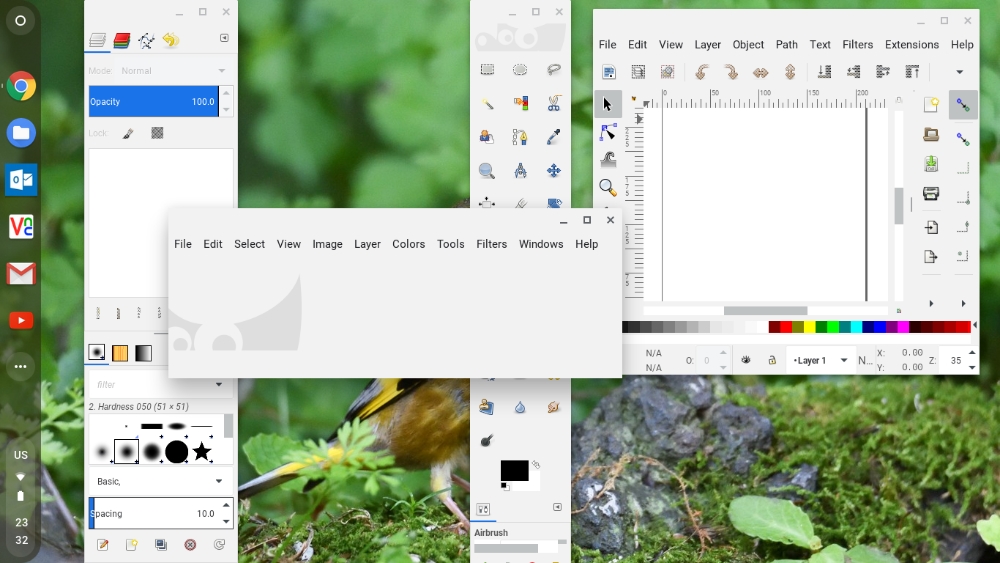This screenshot has height=563, width=1000.
Task: Click Inkscape rotate 90° counter-clockwise icon
Action: point(702,72)
